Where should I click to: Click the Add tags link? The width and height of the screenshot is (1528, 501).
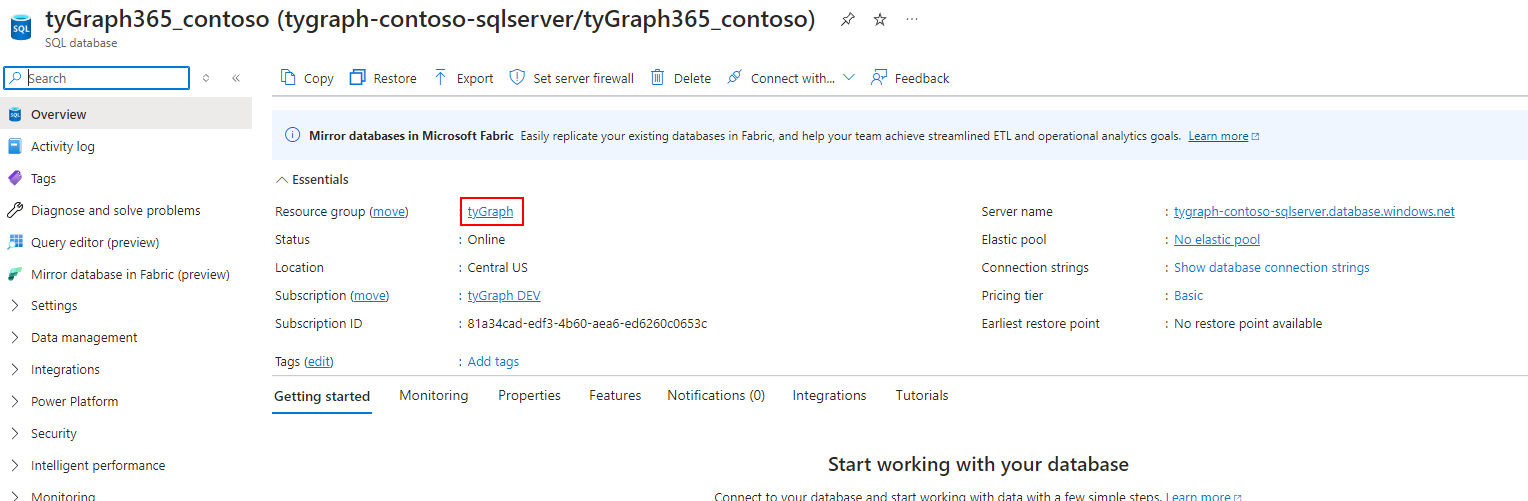[493, 361]
